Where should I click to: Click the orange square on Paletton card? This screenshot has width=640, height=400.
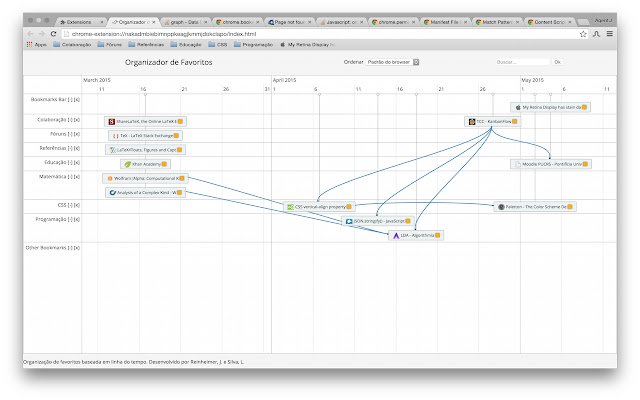click(x=570, y=207)
